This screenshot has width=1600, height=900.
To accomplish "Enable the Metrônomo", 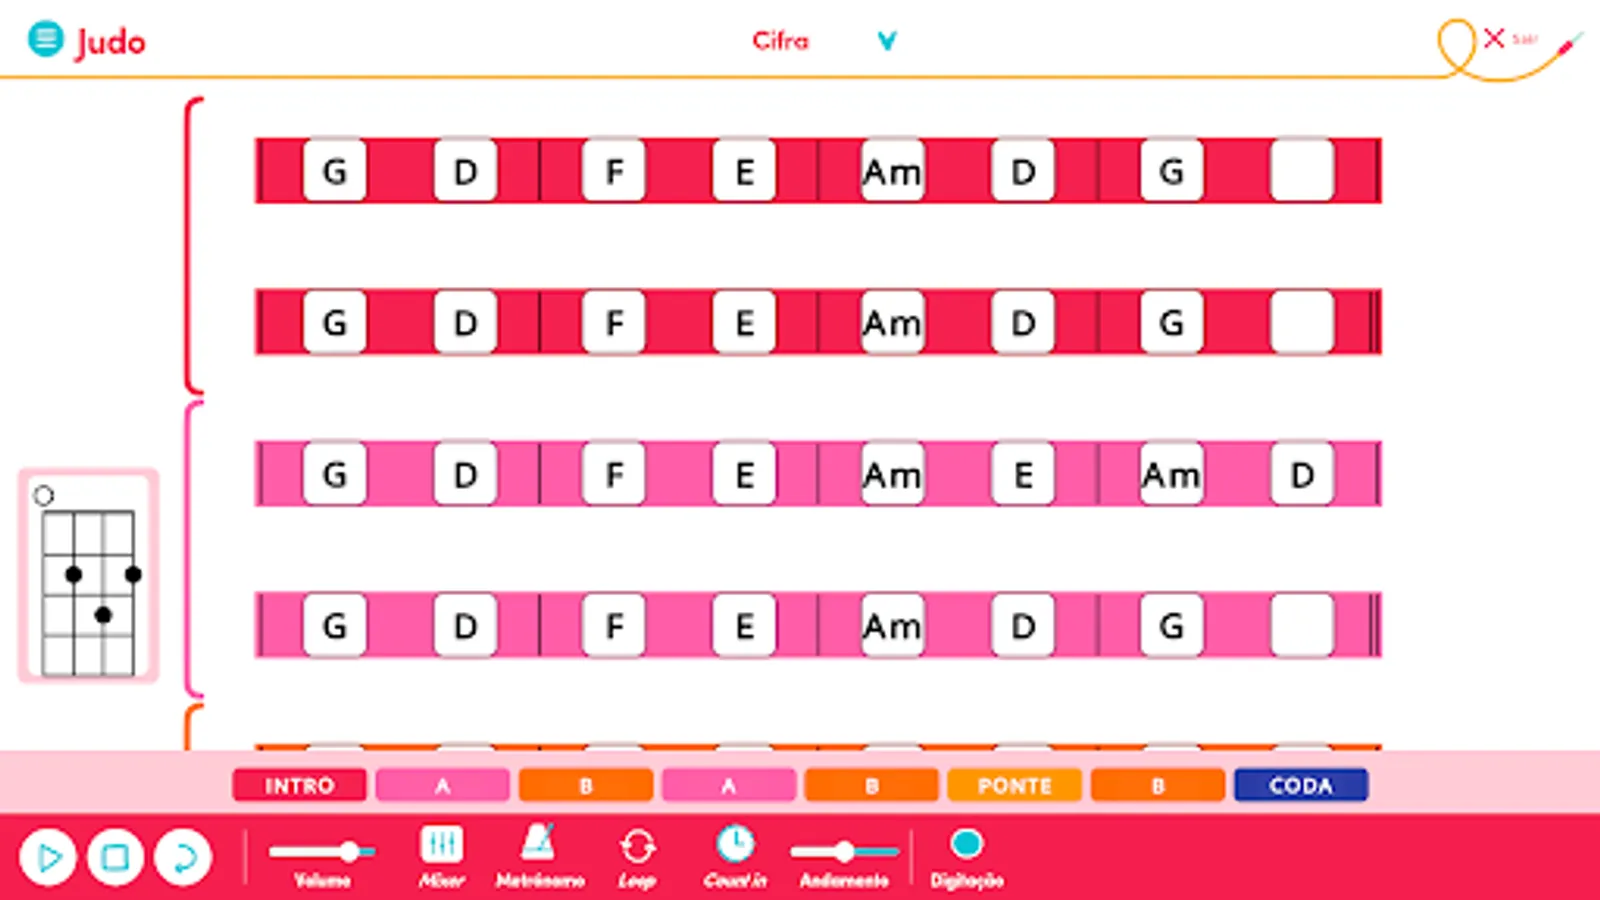I will click(x=540, y=845).
